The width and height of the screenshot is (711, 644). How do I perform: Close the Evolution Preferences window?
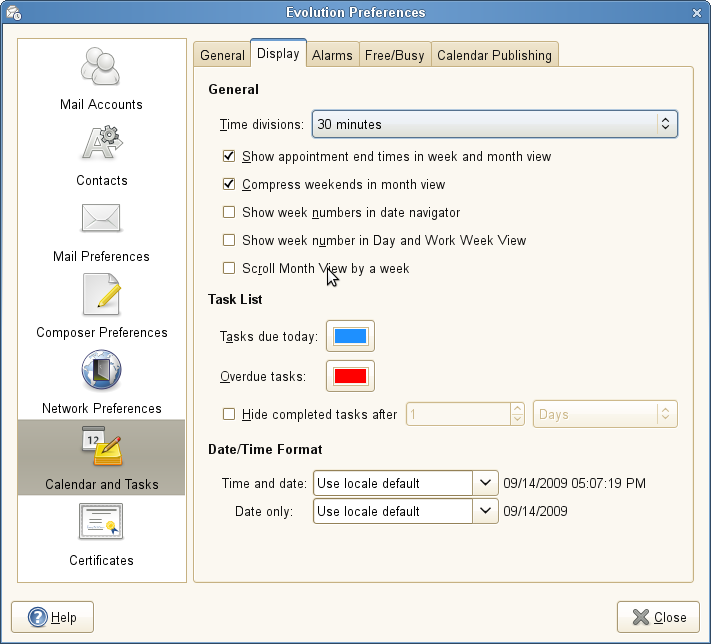click(x=697, y=13)
